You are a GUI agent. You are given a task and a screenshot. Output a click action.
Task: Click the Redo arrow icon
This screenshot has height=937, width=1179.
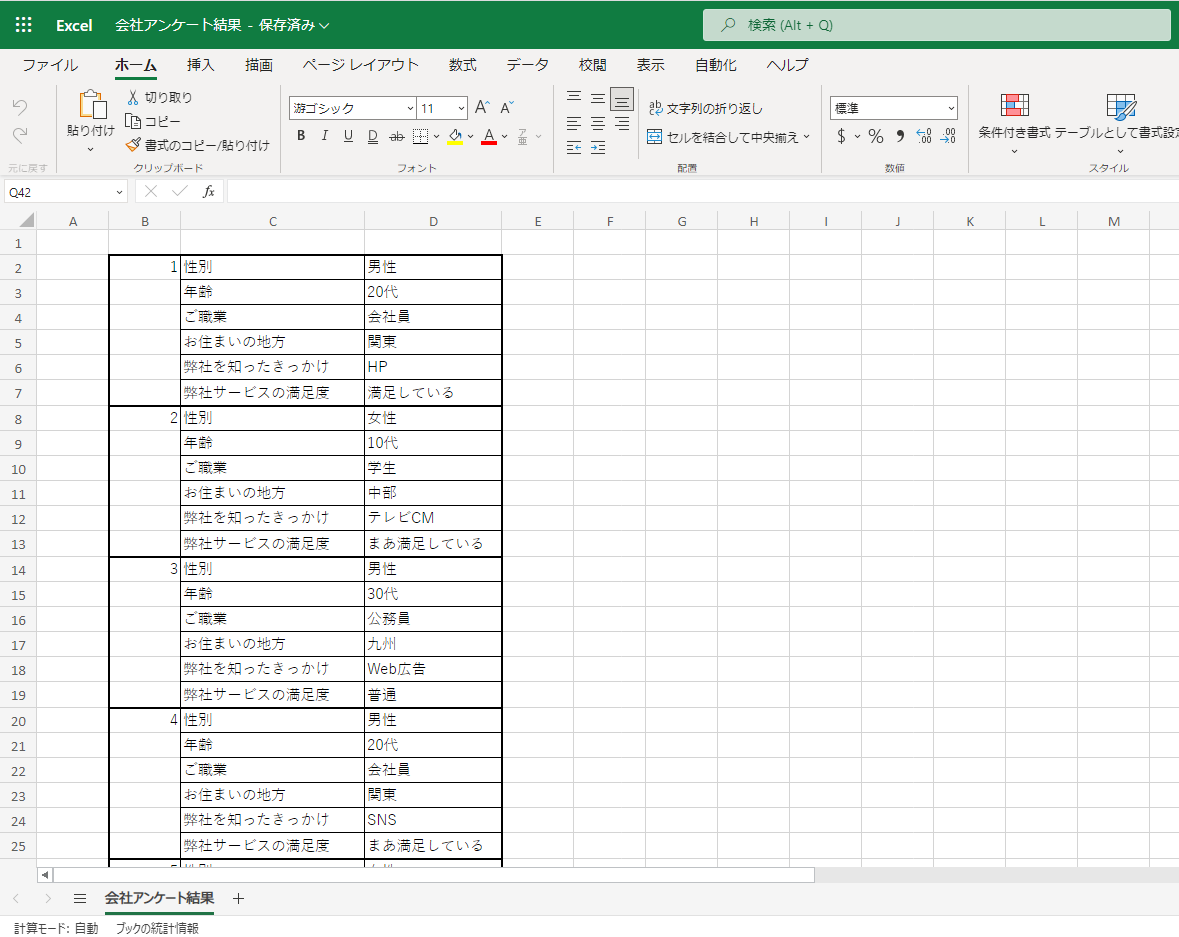coord(20,135)
